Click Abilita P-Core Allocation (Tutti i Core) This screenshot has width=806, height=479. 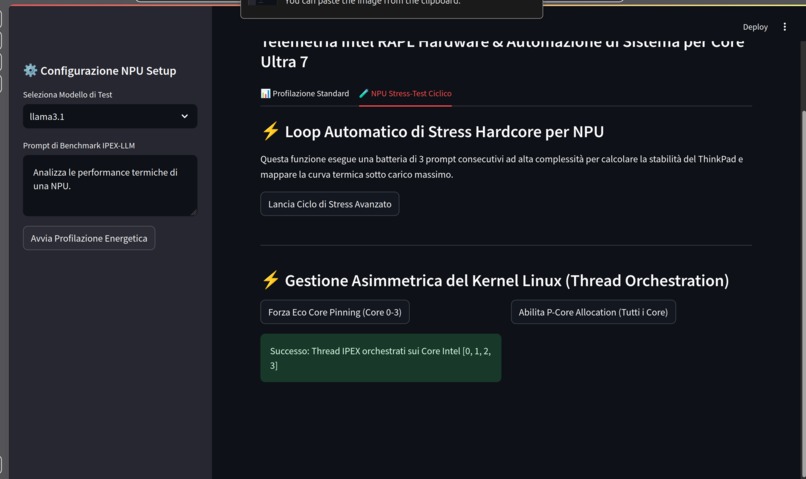(x=593, y=312)
